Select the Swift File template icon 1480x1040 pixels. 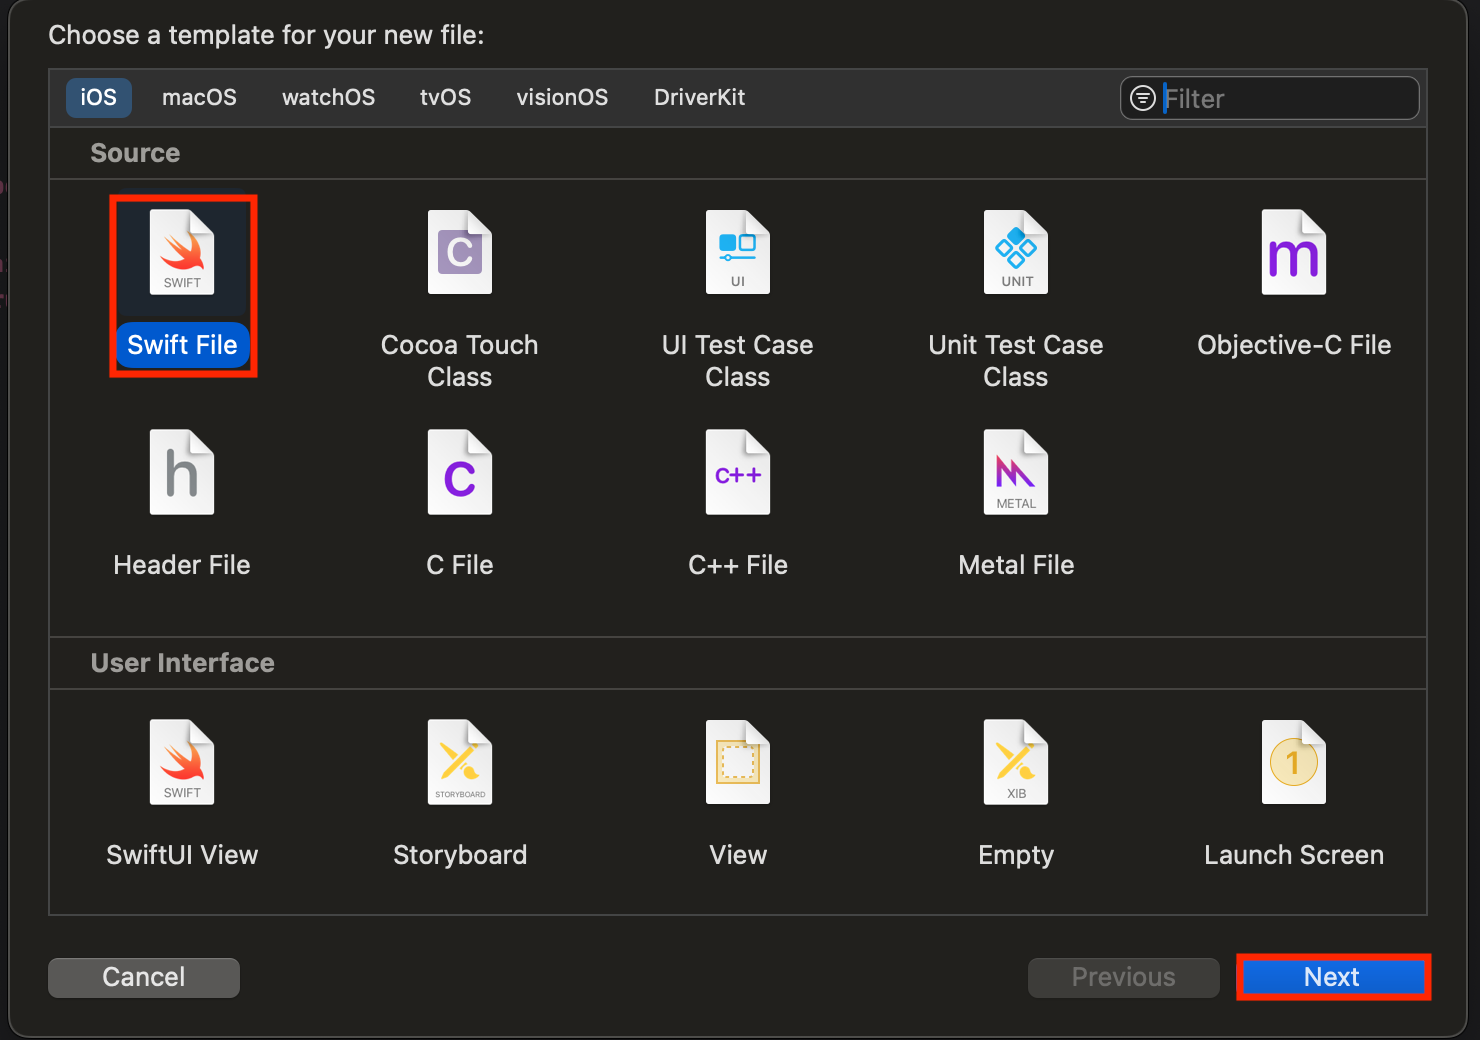point(182,253)
